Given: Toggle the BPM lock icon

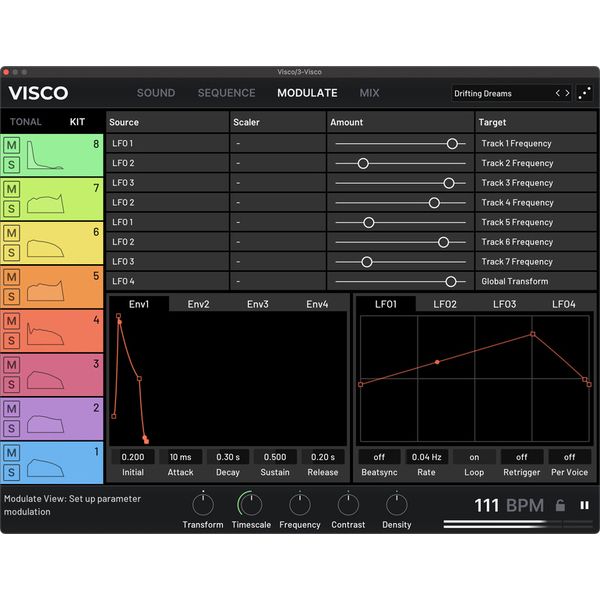Looking at the screenshot, I should 560,505.
